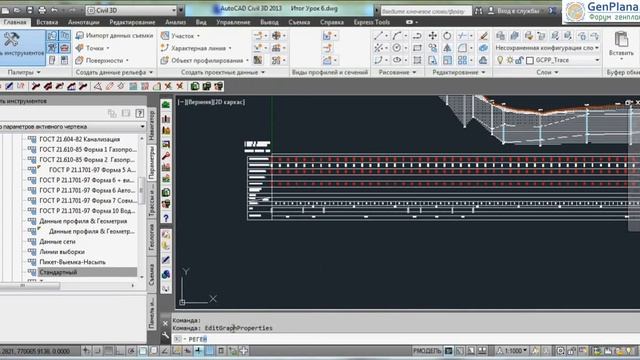Switch to the Express Tools ribbon tab
This screenshot has width=640, height=360.
[x=371, y=22]
